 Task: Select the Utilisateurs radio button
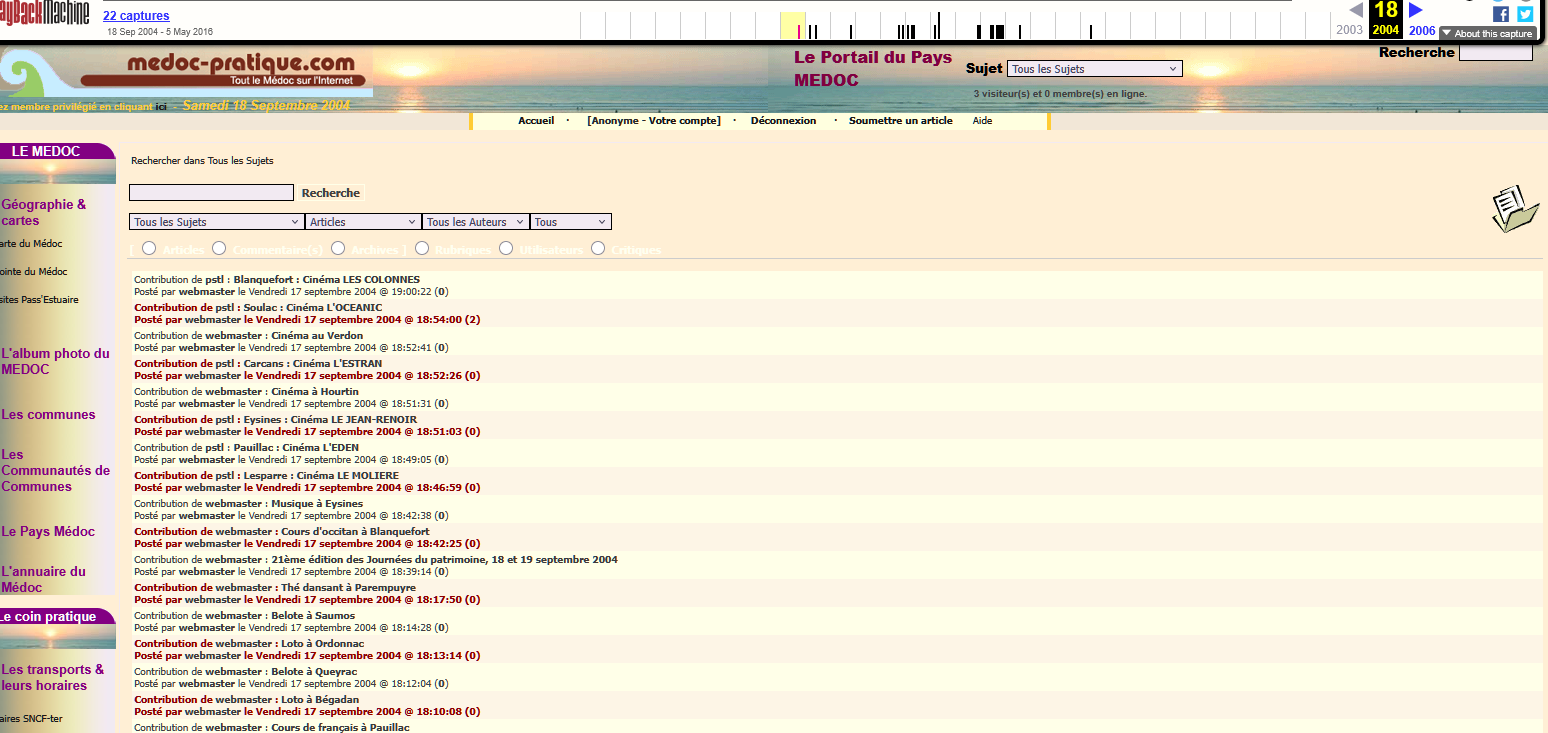tap(506, 248)
